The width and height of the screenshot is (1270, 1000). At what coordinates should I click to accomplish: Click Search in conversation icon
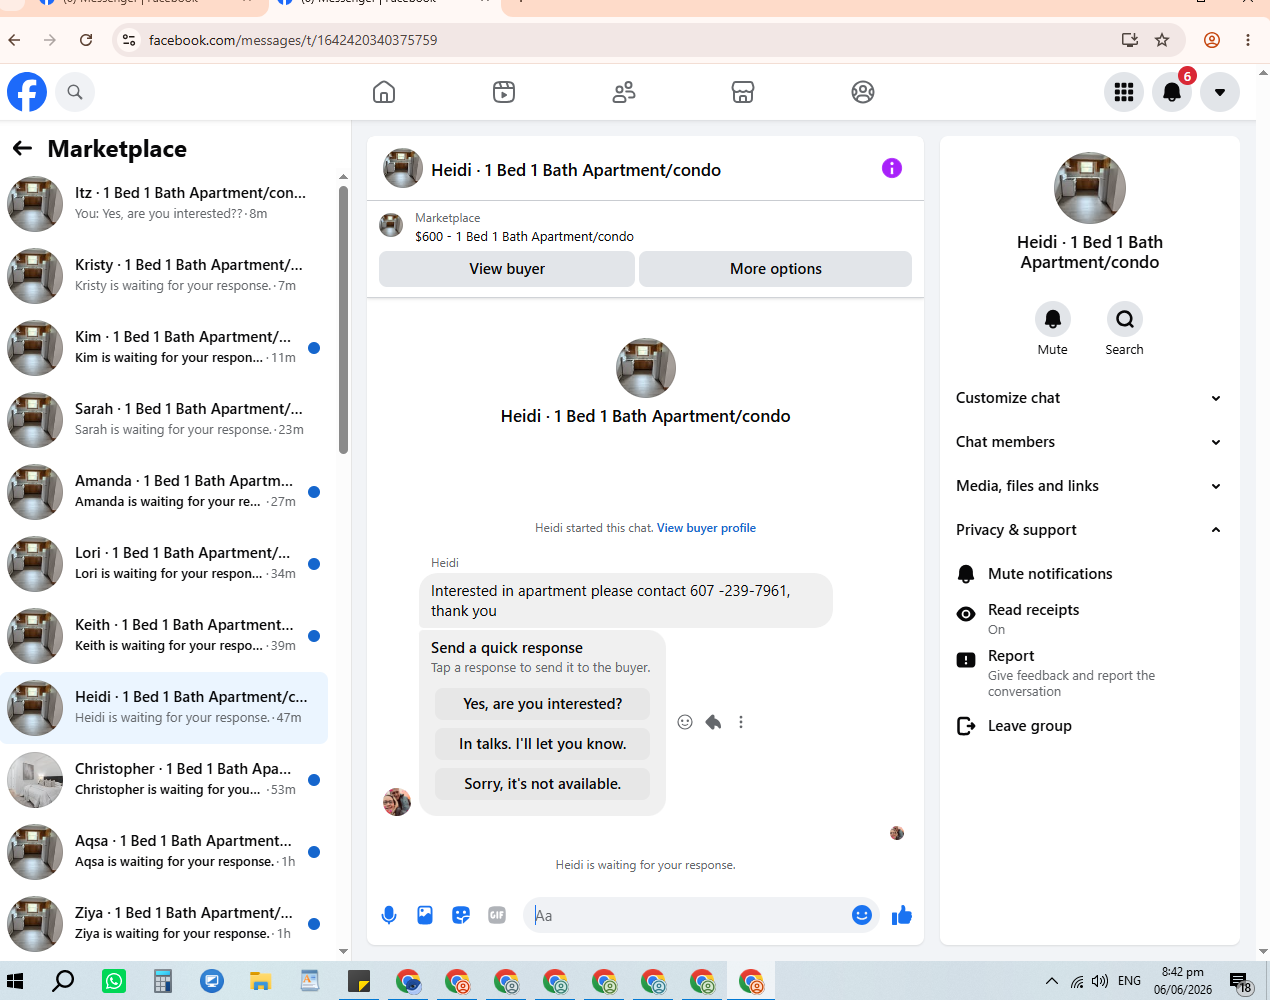1125,319
